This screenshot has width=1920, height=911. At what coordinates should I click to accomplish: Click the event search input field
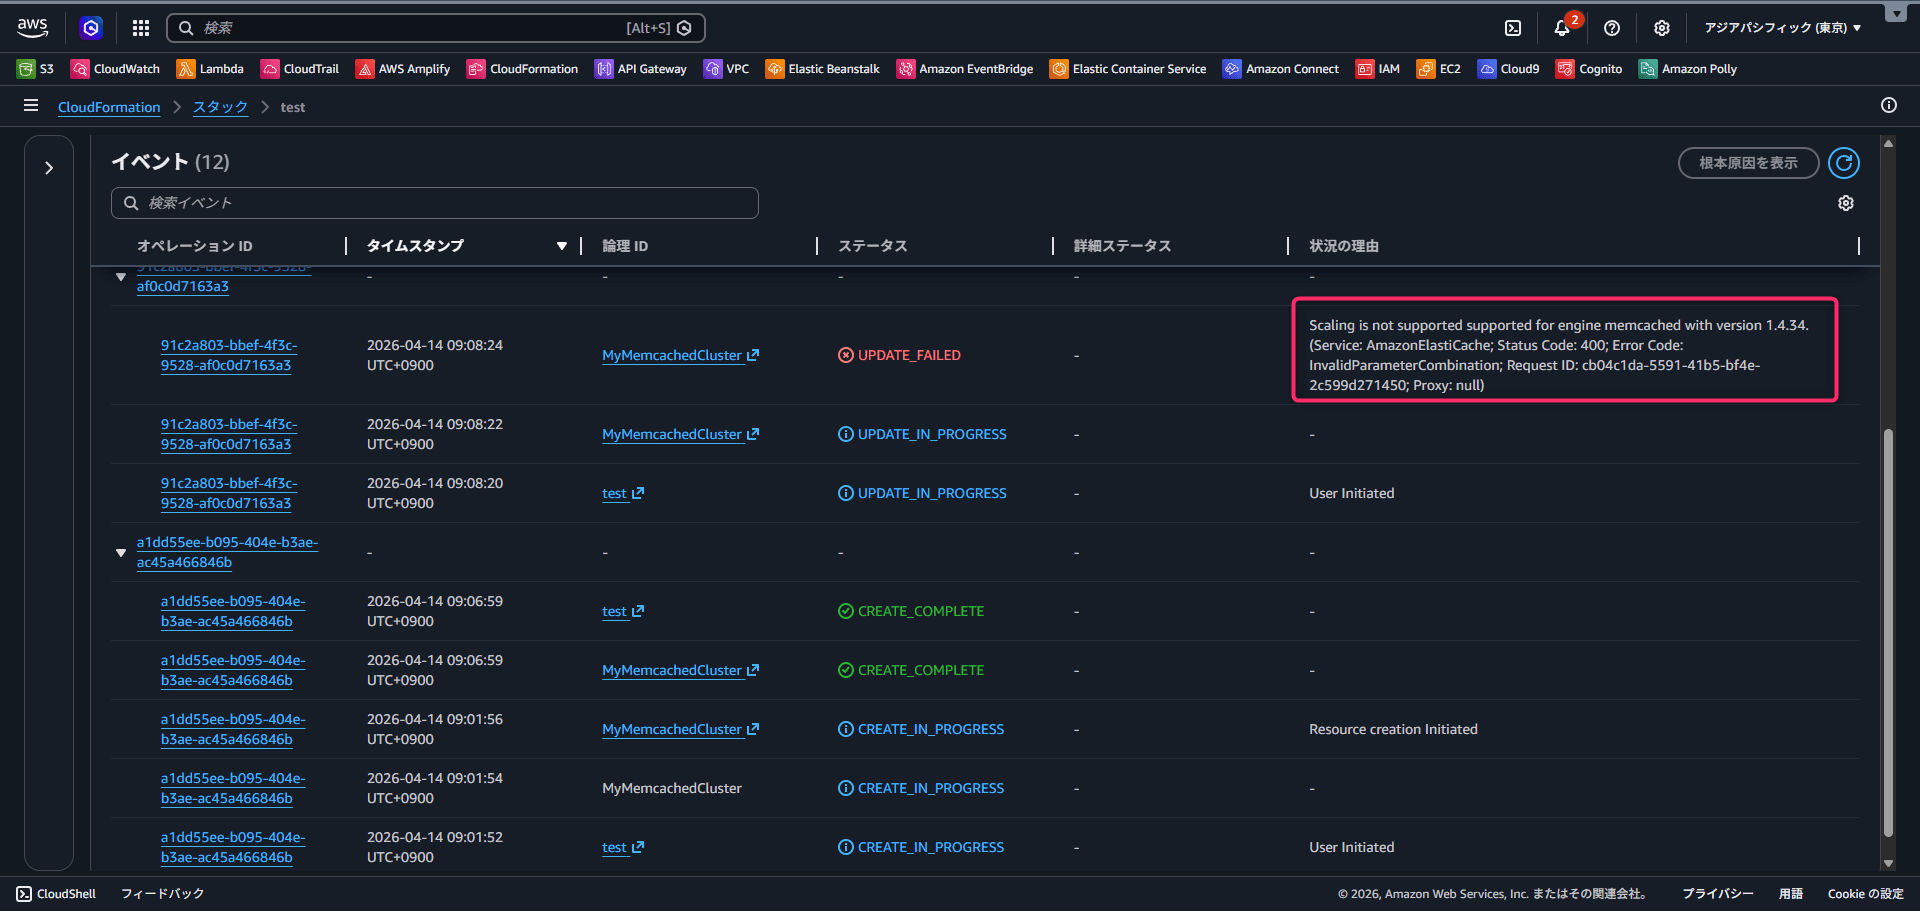(435, 203)
